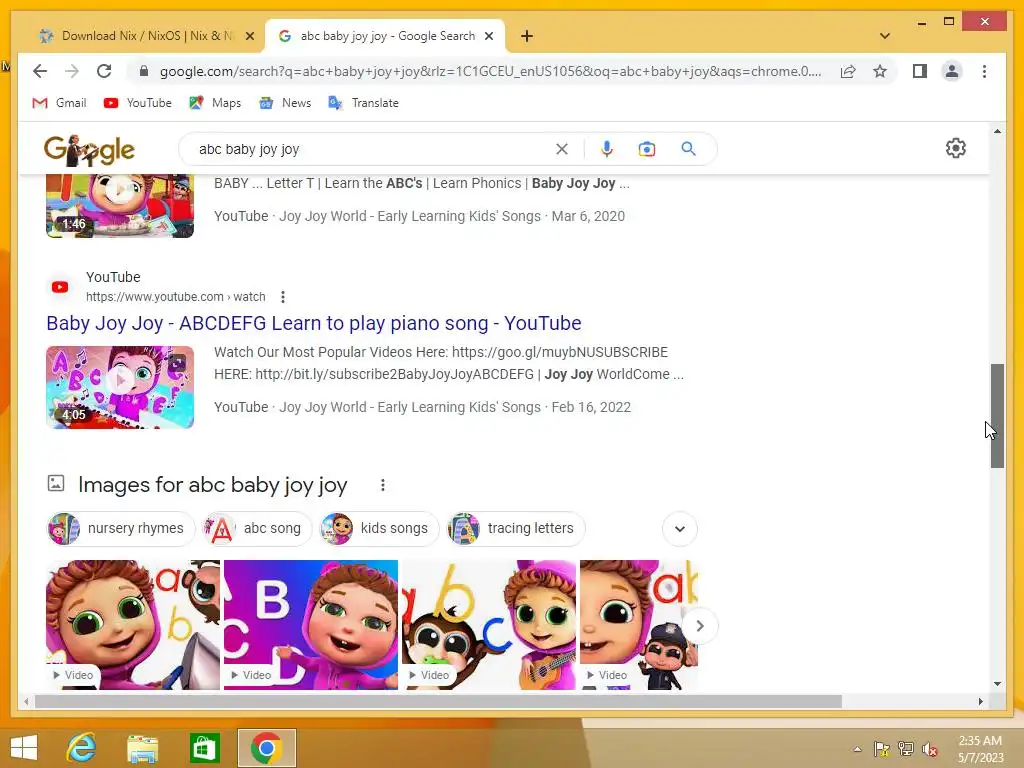Open Chrome side panel

click(920, 71)
